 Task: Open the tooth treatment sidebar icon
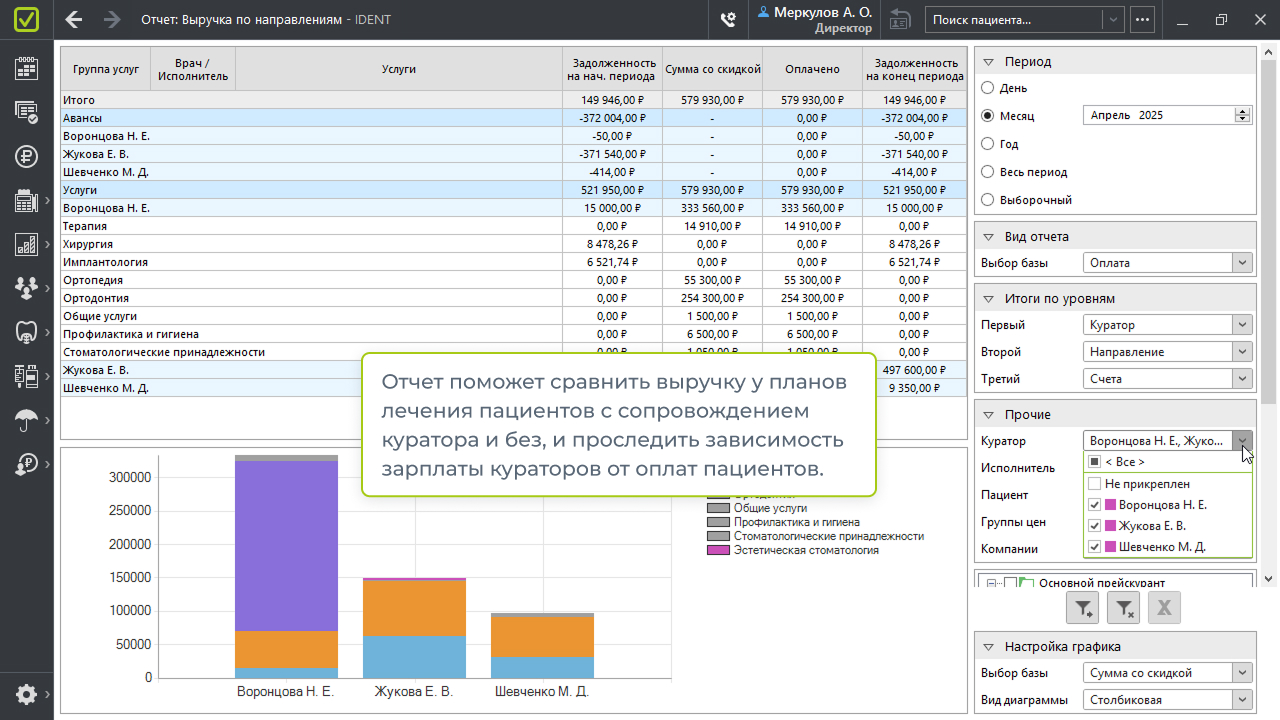(27, 332)
